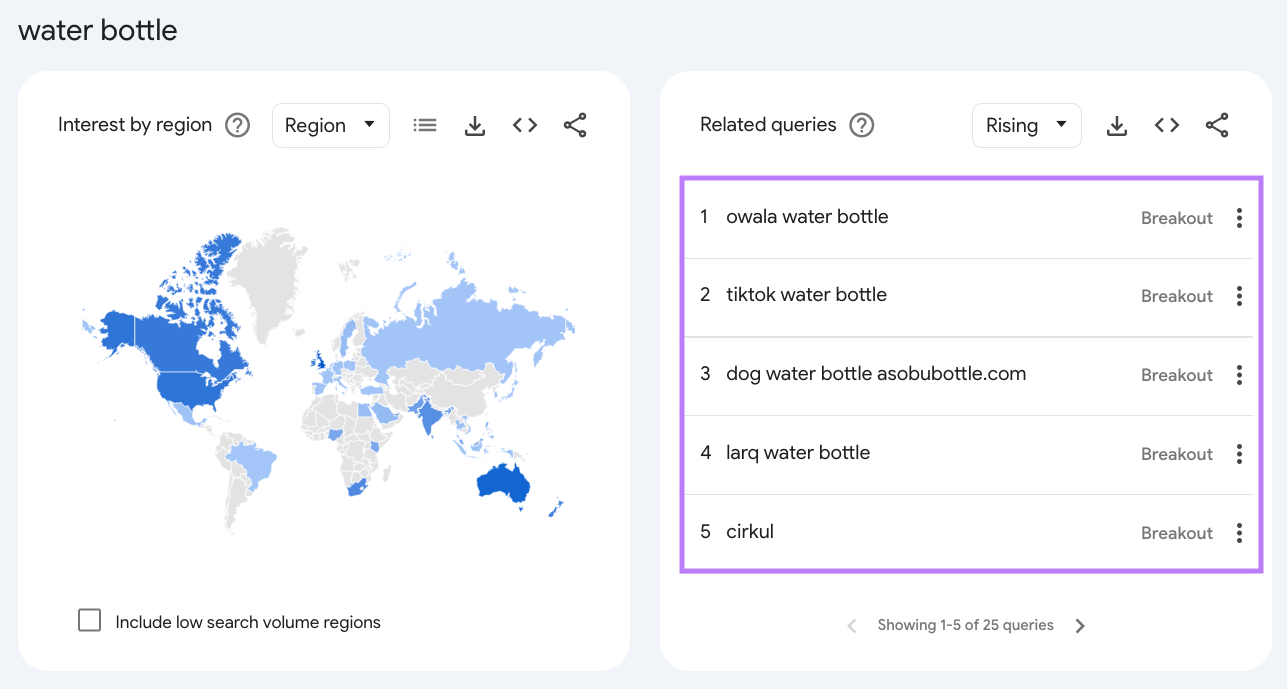
Task: Open options menu for larq water bottle query
Action: [1239, 453]
